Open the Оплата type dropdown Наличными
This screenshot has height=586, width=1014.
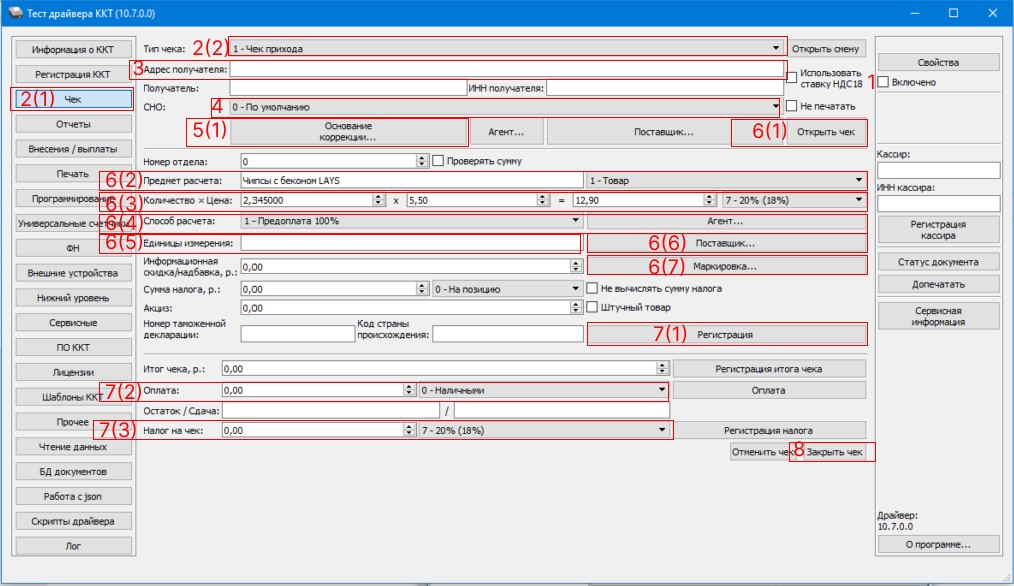(543, 390)
